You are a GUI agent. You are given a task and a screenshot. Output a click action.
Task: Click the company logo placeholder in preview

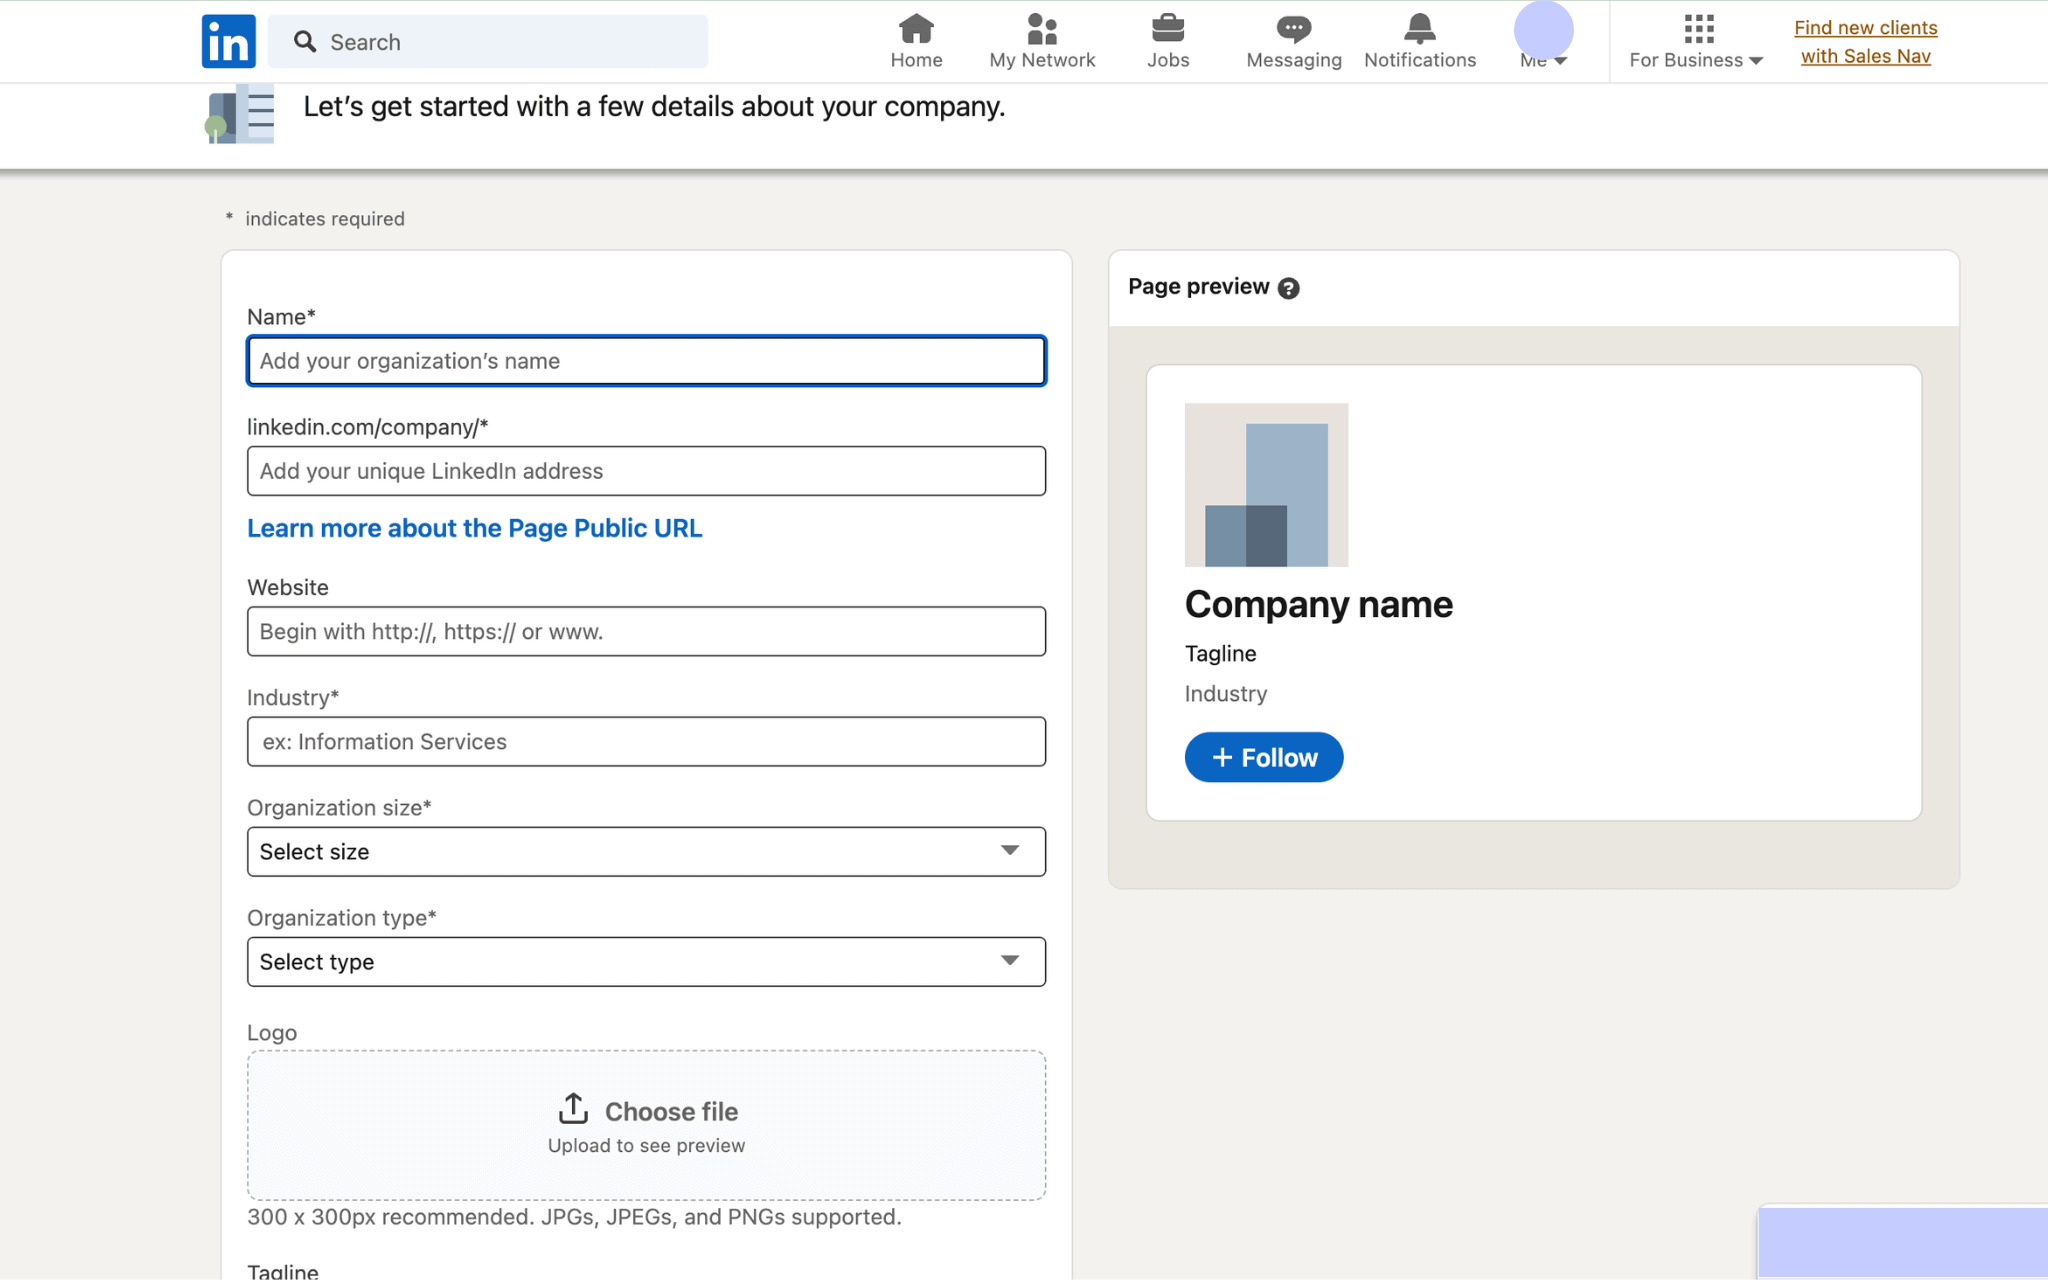pos(1266,485)
